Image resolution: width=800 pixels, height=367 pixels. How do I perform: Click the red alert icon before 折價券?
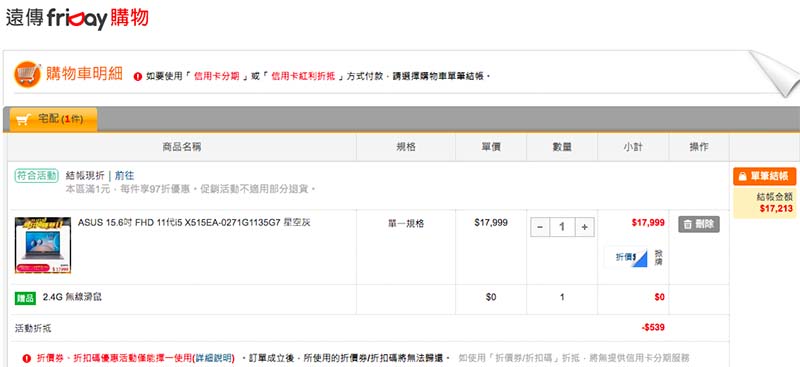(x=27, y=358)
